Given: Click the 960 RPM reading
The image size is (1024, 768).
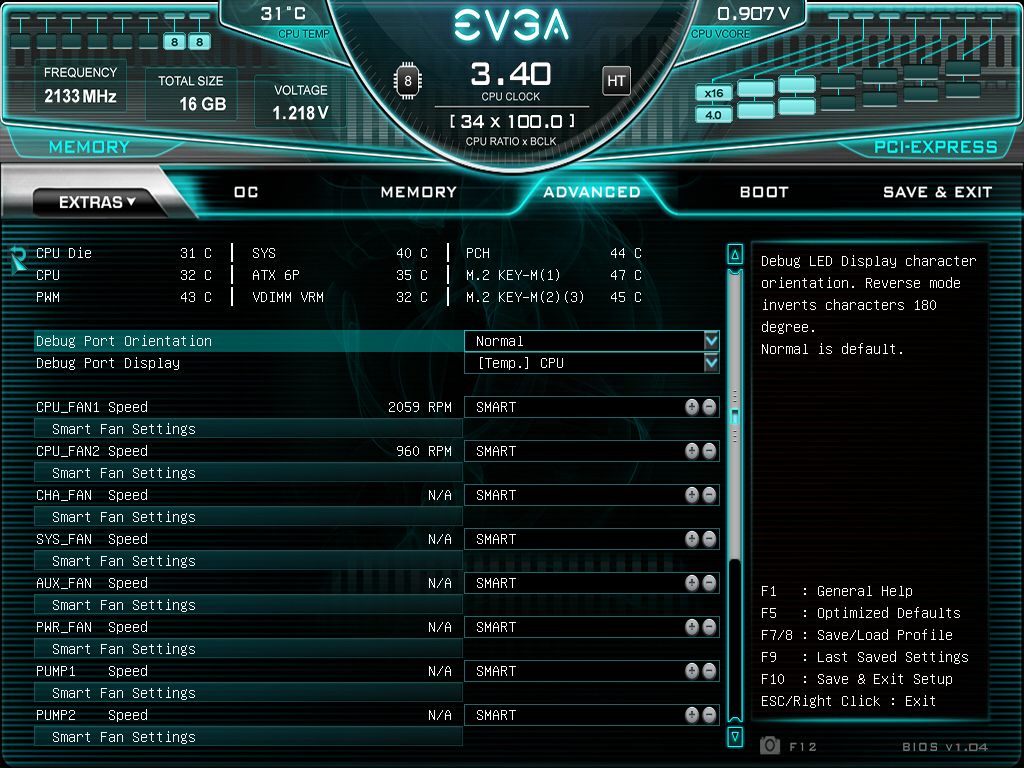Looking at the screenshot, I should click(x=424, y=451).
